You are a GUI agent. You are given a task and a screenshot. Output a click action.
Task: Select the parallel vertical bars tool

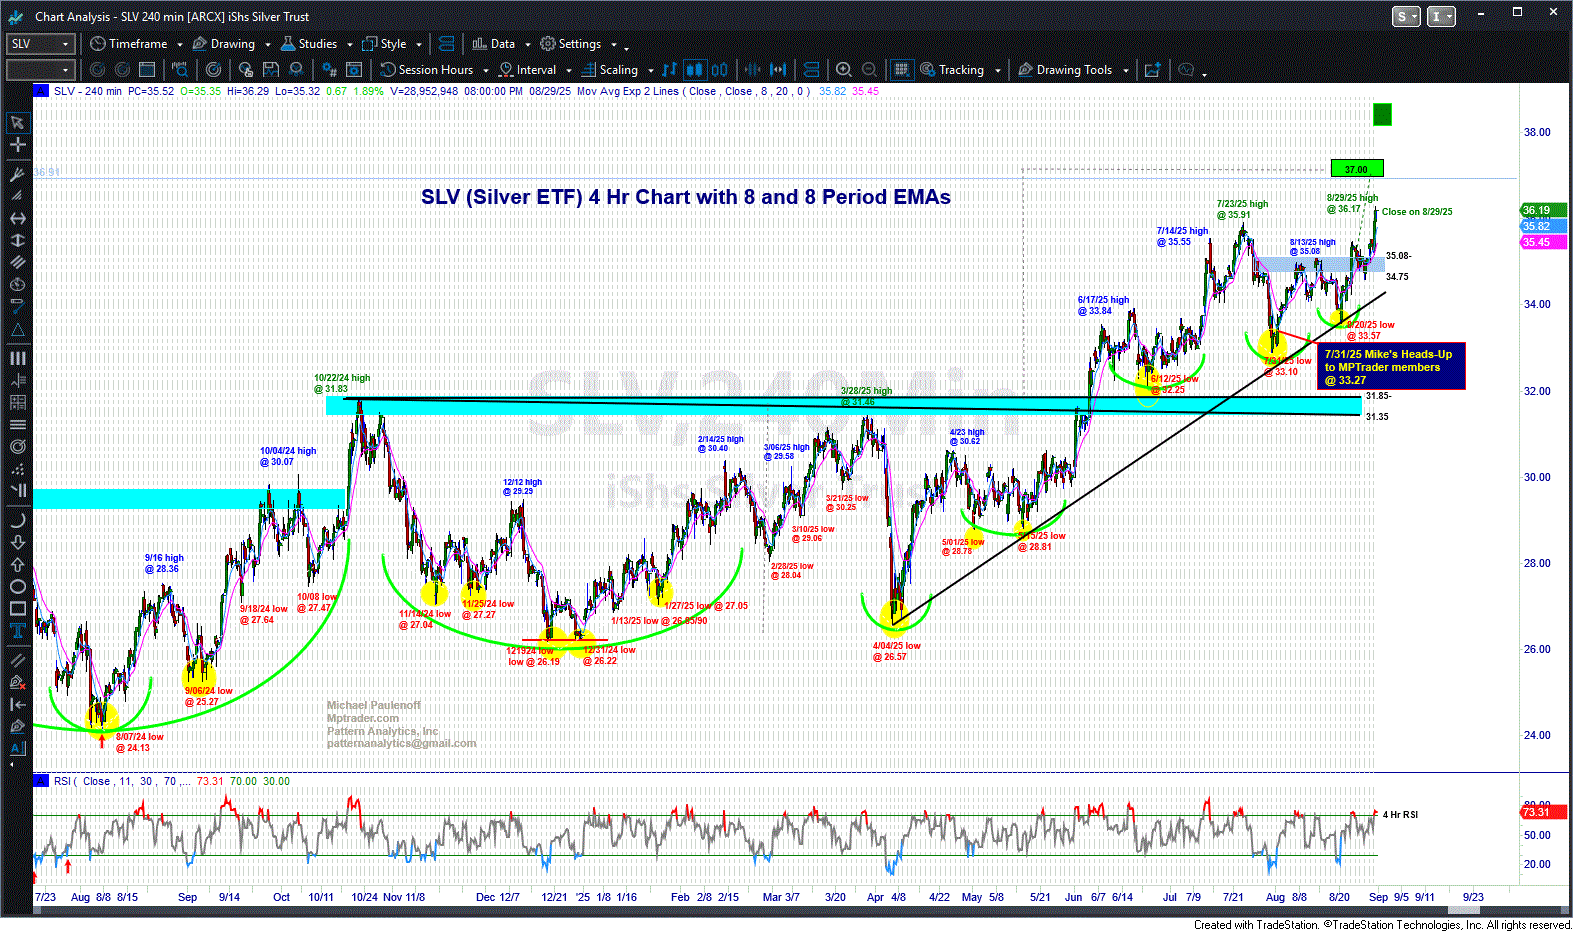point(17,358)
